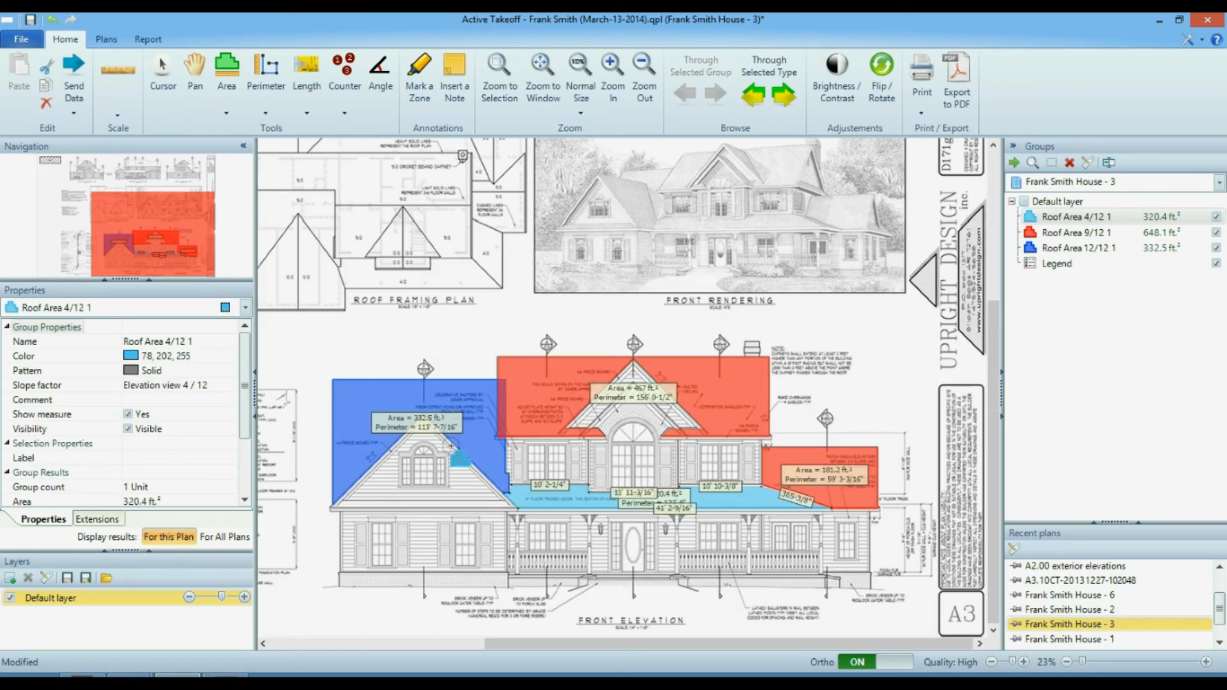Viewport: 1227px width, 690px height.
Task: Toggle visibility checkbox for Roof Area 12/12 1
Action: [1216, 248]
